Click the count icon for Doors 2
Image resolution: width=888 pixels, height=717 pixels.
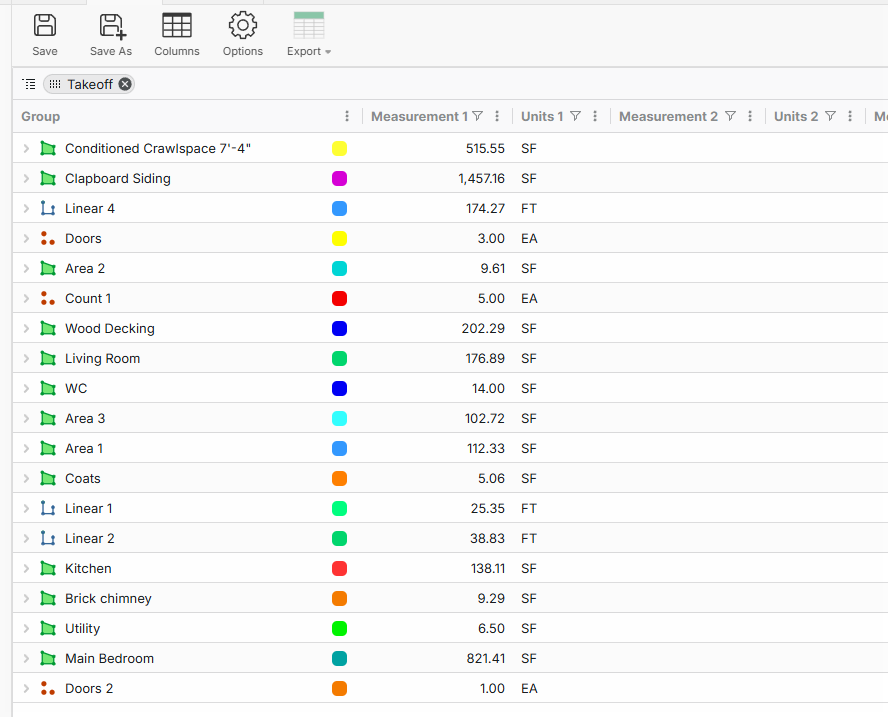tap(48, 689)
